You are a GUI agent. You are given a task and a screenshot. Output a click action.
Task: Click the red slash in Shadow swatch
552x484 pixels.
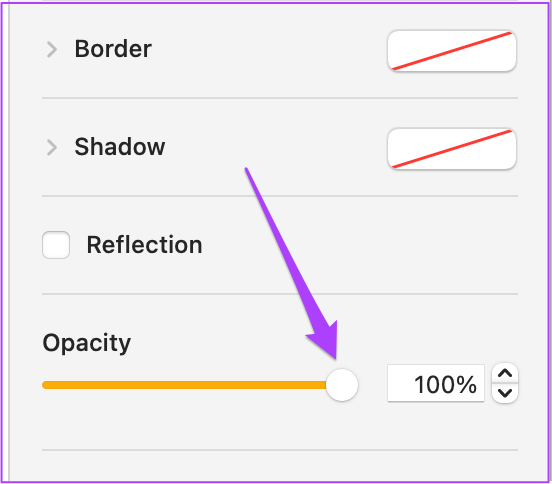[452, 149]
